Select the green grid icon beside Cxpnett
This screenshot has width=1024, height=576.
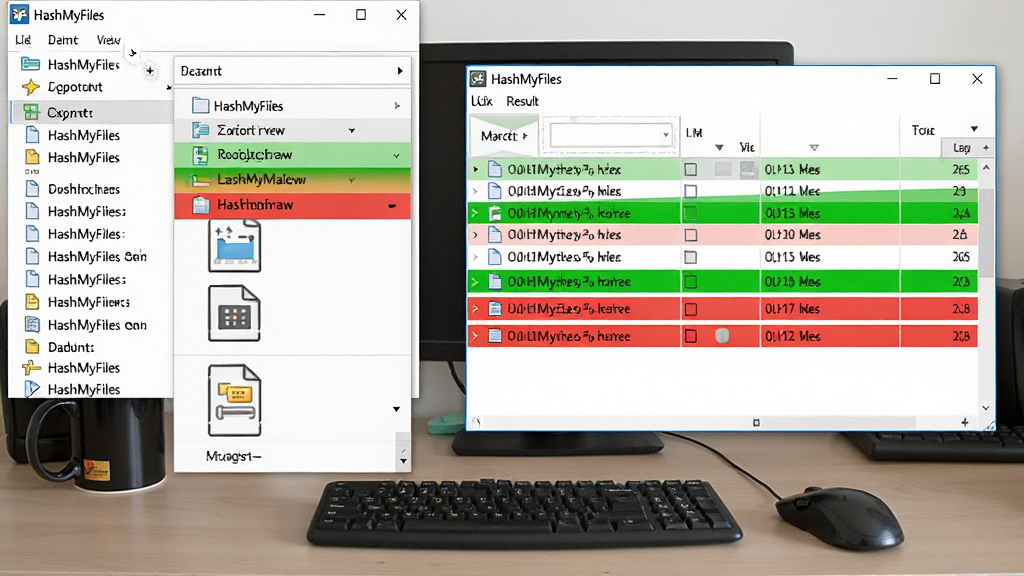click(31, 112)
